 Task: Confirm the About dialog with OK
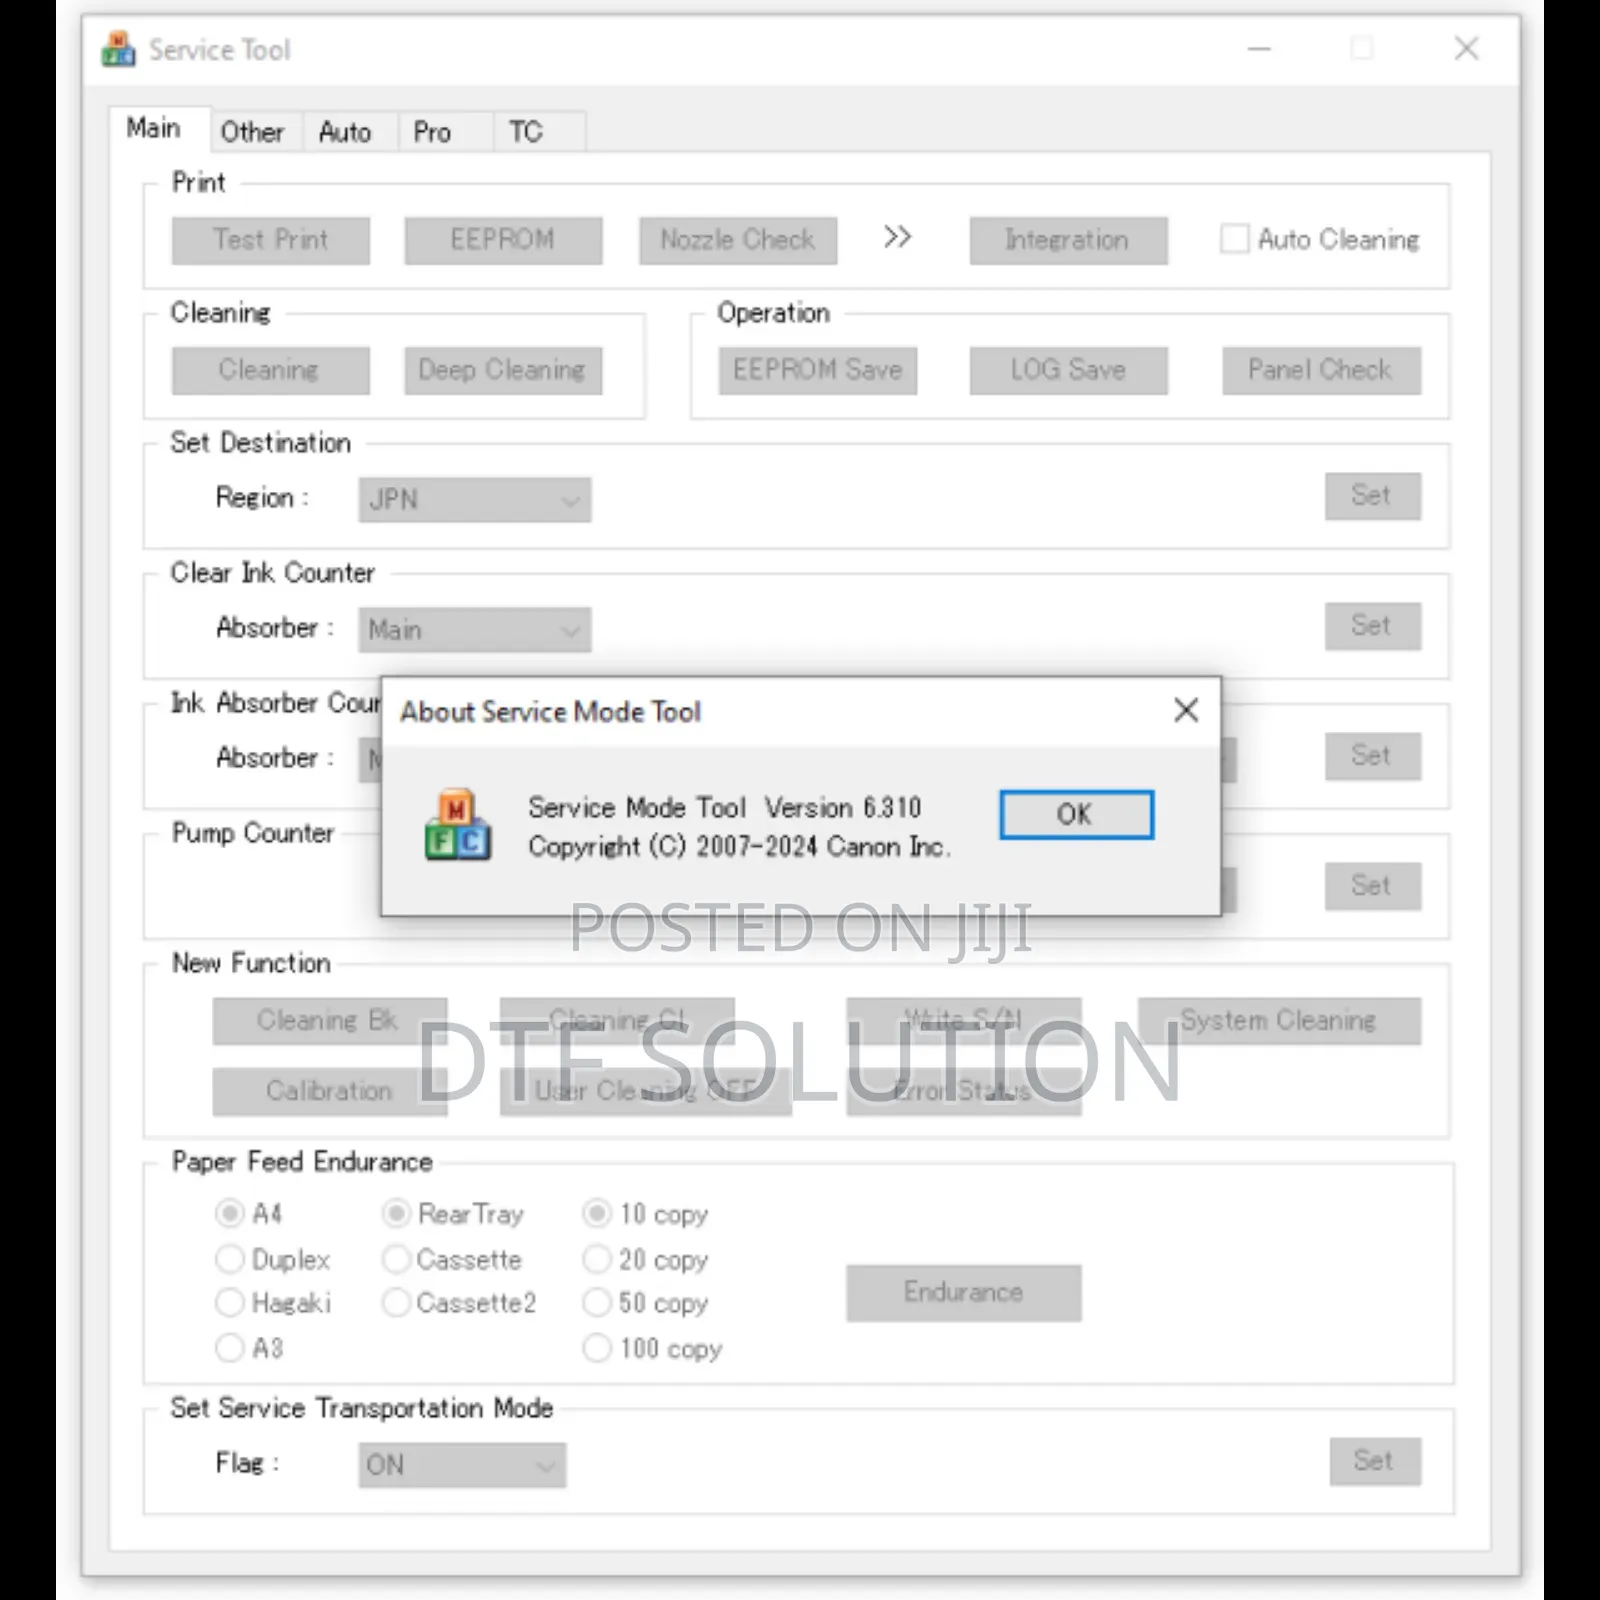coord(1076,814)
